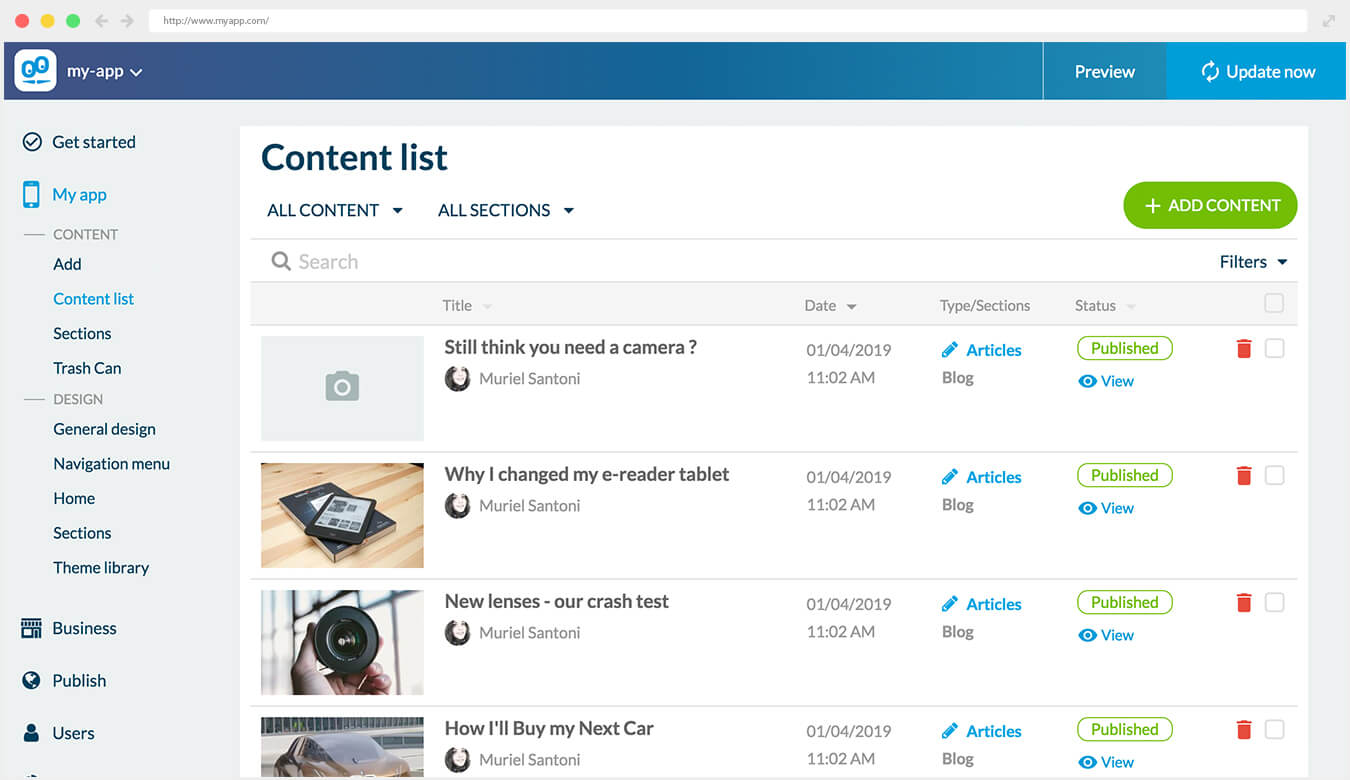Click pencil icon for 'Still think you need a camera'

(x=950, y=350)
